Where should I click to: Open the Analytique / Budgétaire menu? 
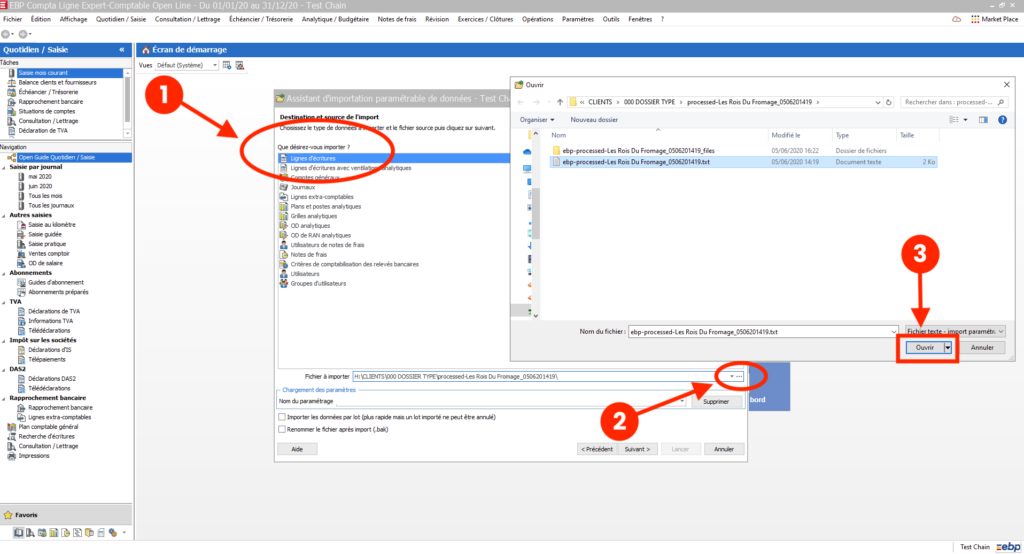click(335, 20)
